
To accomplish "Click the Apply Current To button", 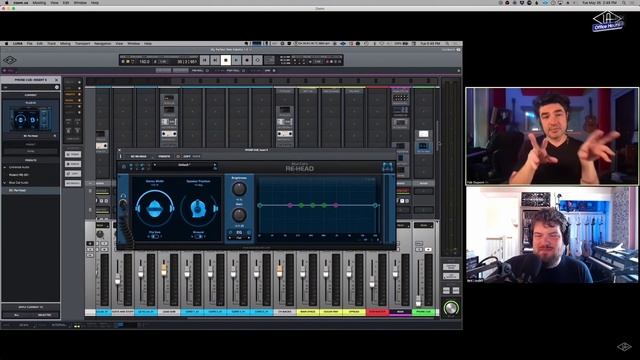I will 31,307.
